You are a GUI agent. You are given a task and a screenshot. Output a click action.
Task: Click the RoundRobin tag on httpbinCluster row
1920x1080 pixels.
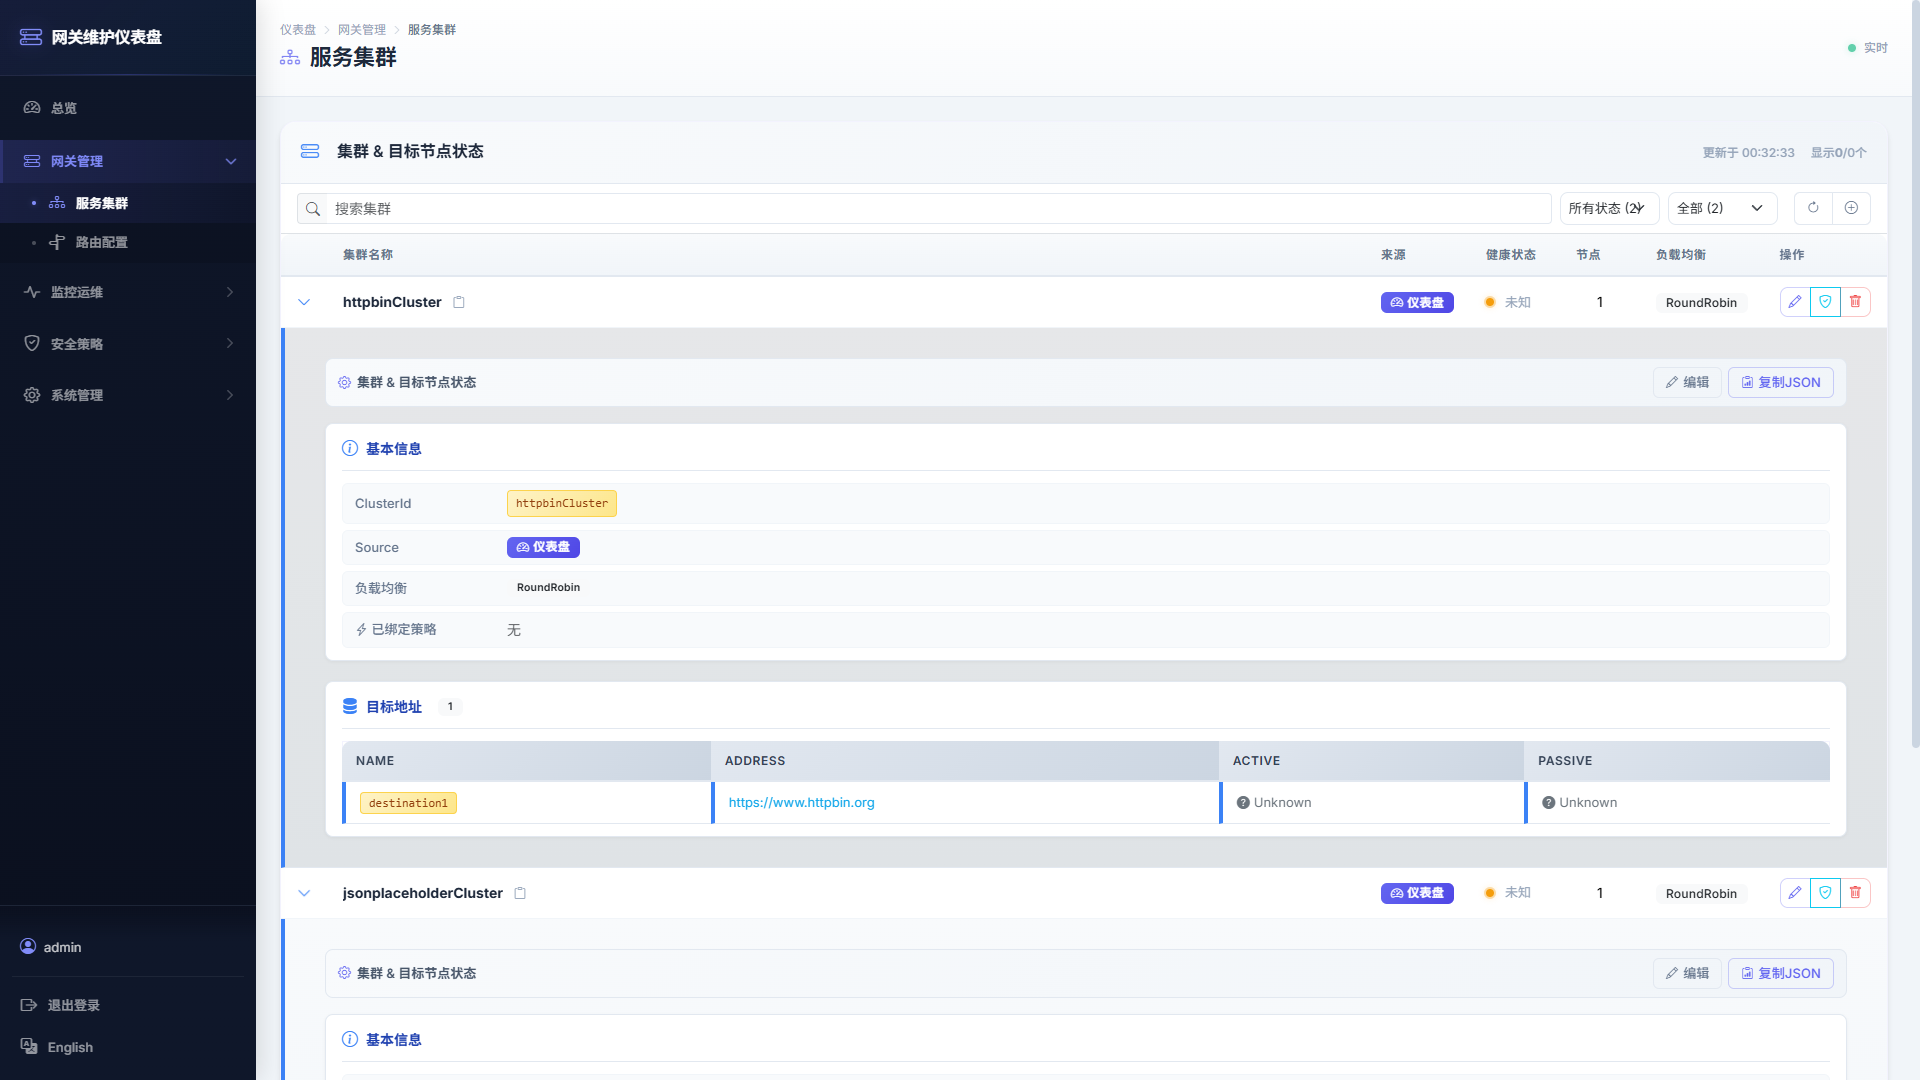click(1701, 302)
